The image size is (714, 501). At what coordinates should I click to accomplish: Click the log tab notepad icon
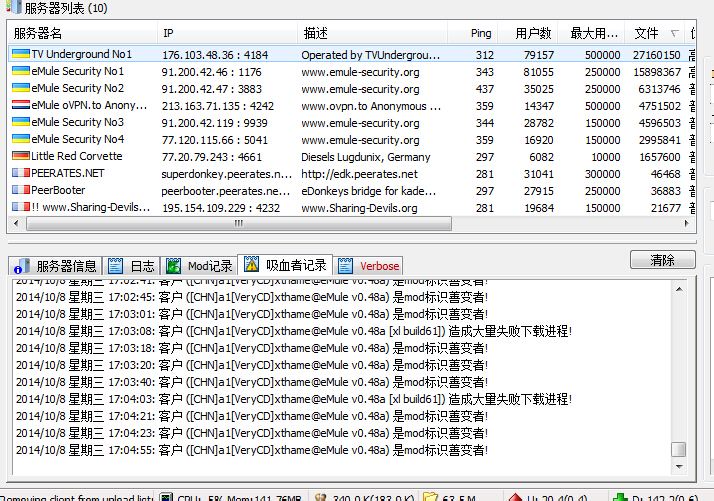[x=115, y=266]
